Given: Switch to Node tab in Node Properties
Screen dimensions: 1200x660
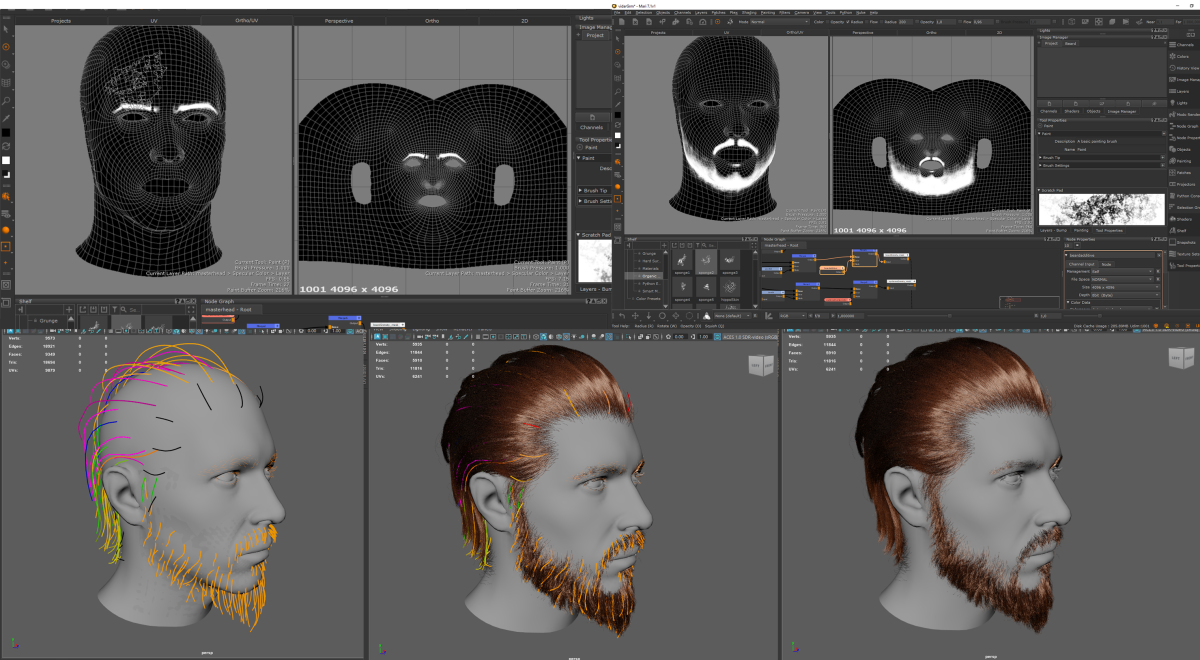Looking at the screenshot, I should [1106, 264].
